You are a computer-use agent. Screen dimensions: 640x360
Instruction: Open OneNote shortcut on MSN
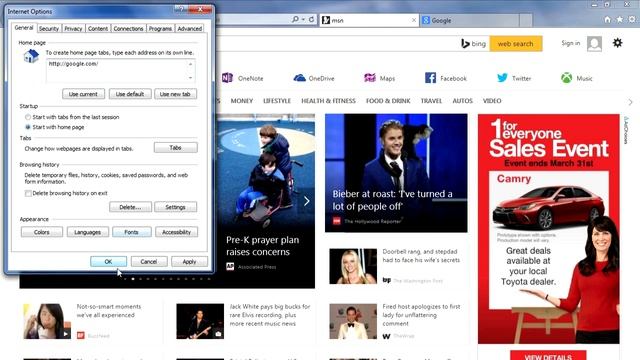click(243, 78)
